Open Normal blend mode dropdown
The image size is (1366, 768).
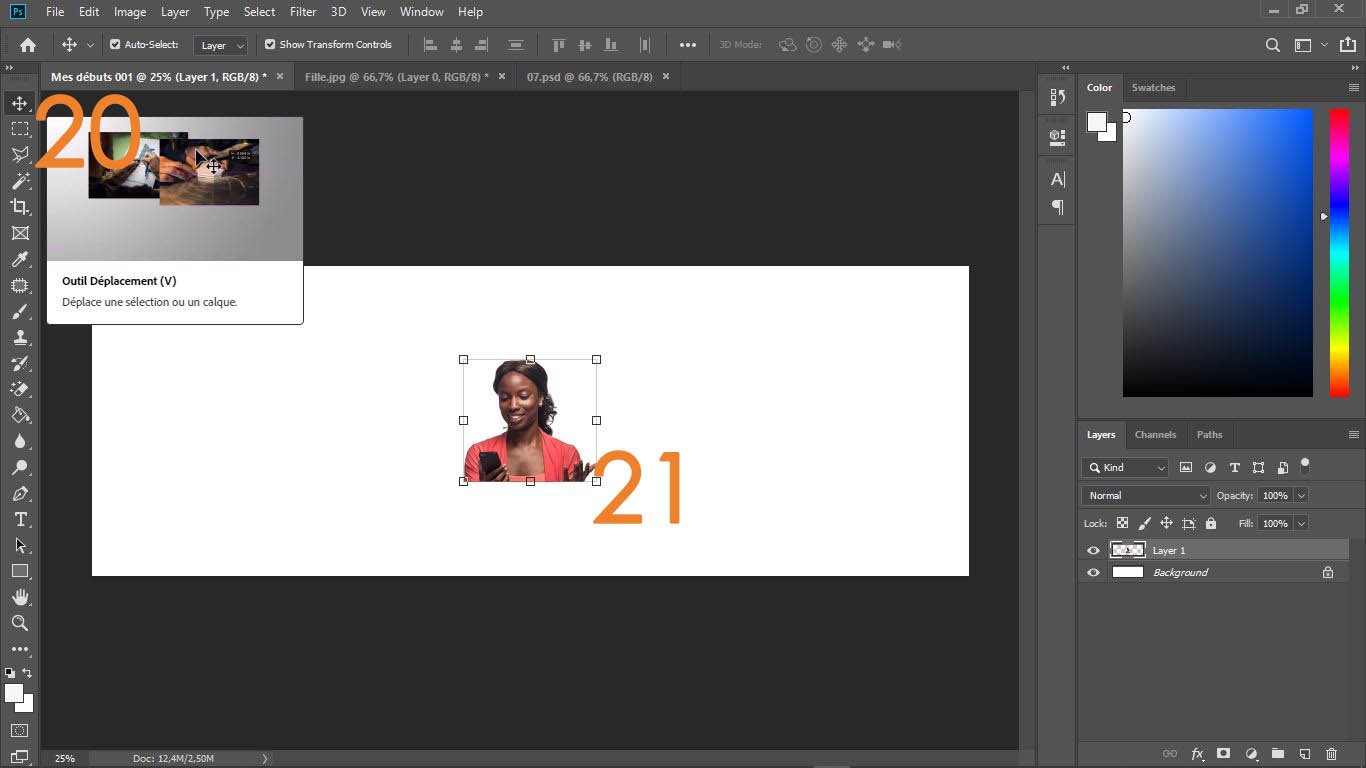pyautogui.click(x=1146, y=495)
